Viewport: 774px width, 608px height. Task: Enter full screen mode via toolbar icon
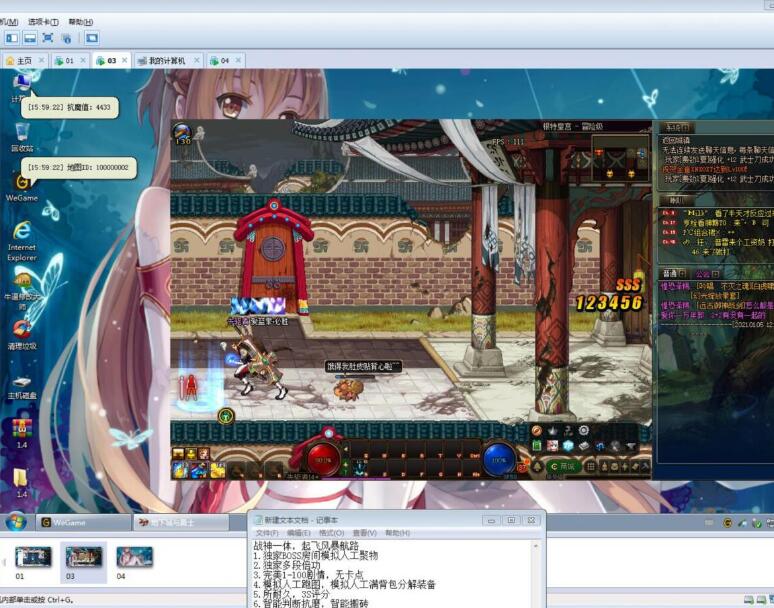(48, 38)
